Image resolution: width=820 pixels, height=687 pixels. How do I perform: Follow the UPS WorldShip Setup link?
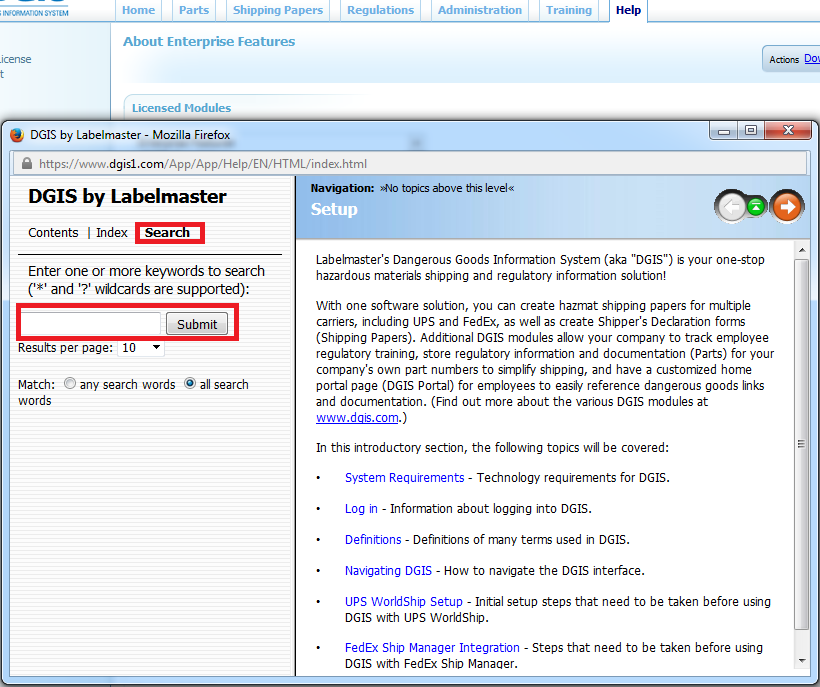tap(403, 602)
